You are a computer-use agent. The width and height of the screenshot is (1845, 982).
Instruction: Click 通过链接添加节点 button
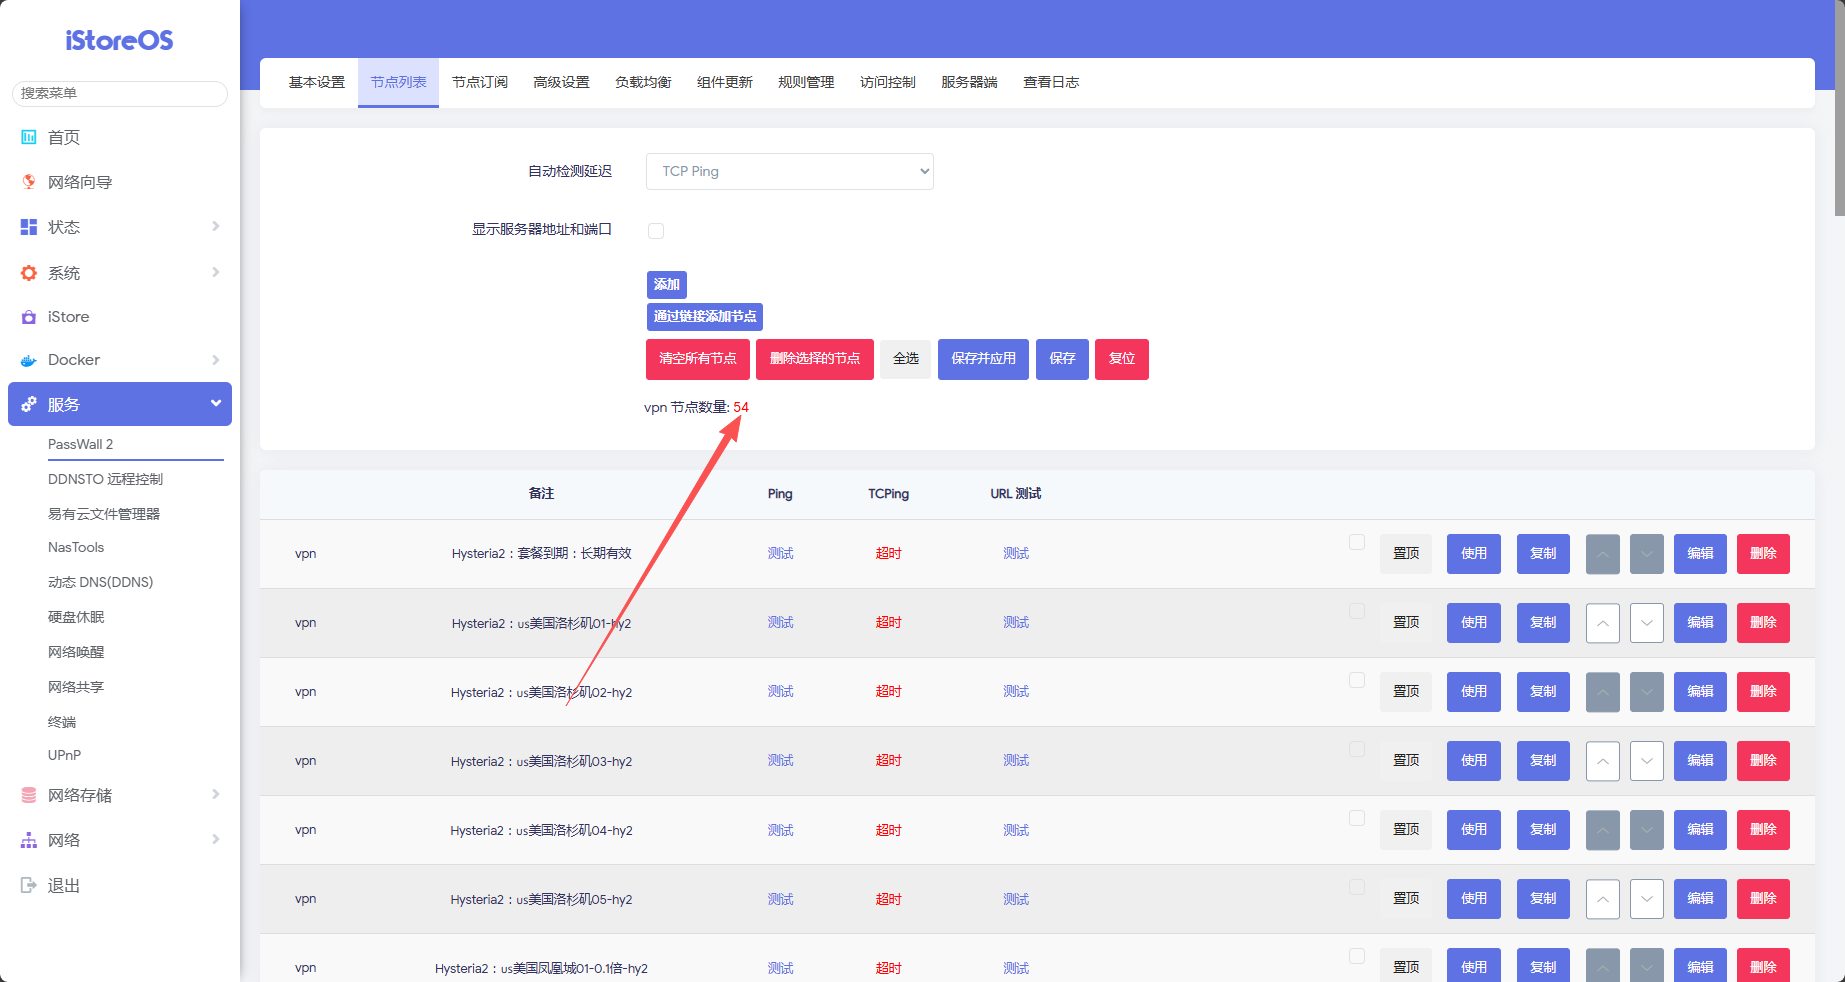[x=705, y=317]
